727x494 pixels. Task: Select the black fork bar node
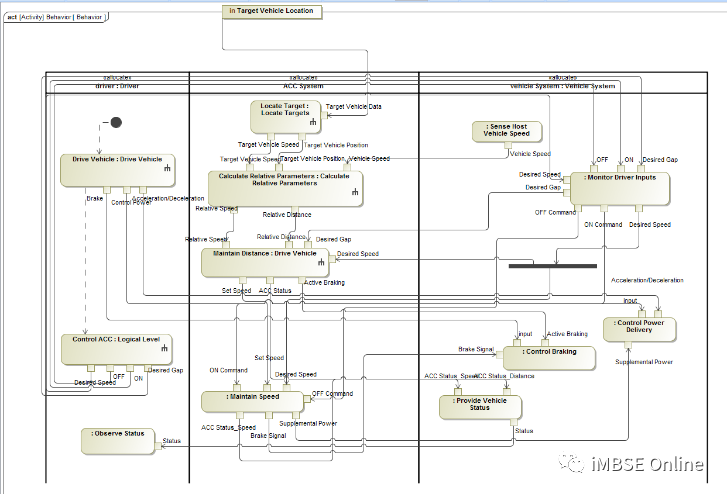click(x=553, y=266)
